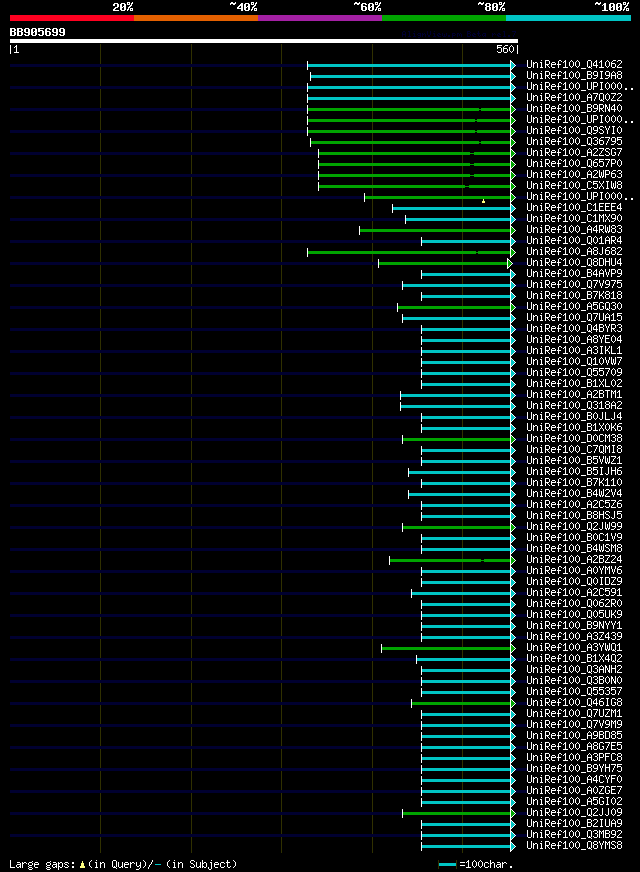Select the UniRef100_C5XIW8 label
640x872 pixels.
tap(574, 185)
